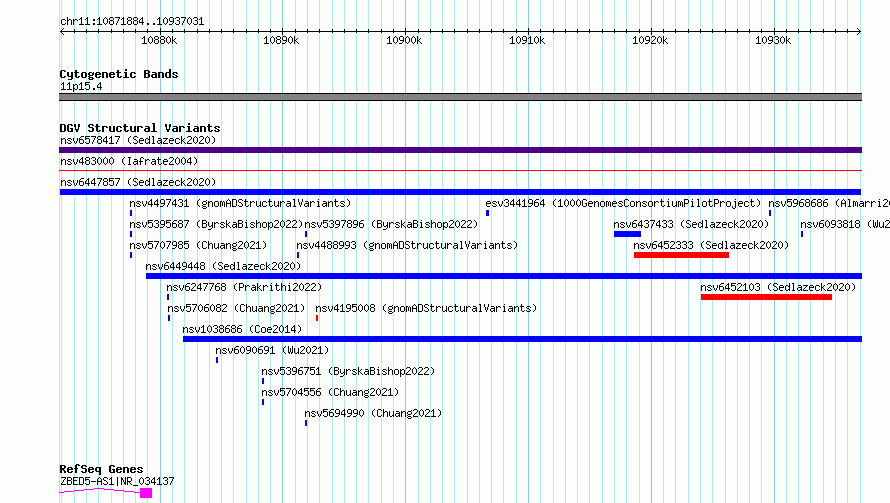Click the nsv6447857 blue variant bar
Viewport: 890px width, 503px height.
tap(460, 192)
